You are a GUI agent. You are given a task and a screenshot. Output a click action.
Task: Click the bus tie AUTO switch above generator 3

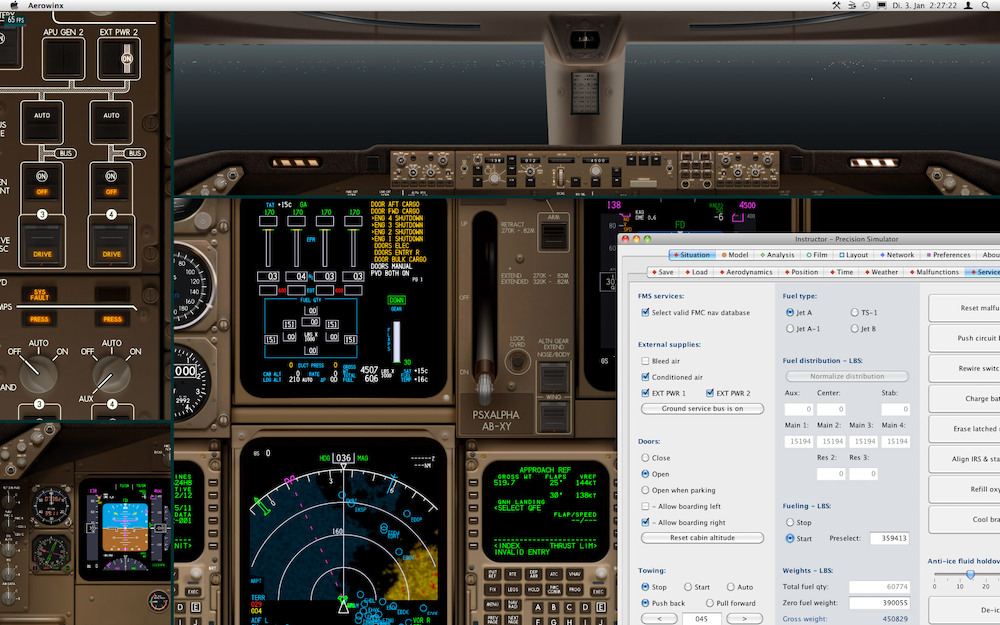[x=42, y=122]
